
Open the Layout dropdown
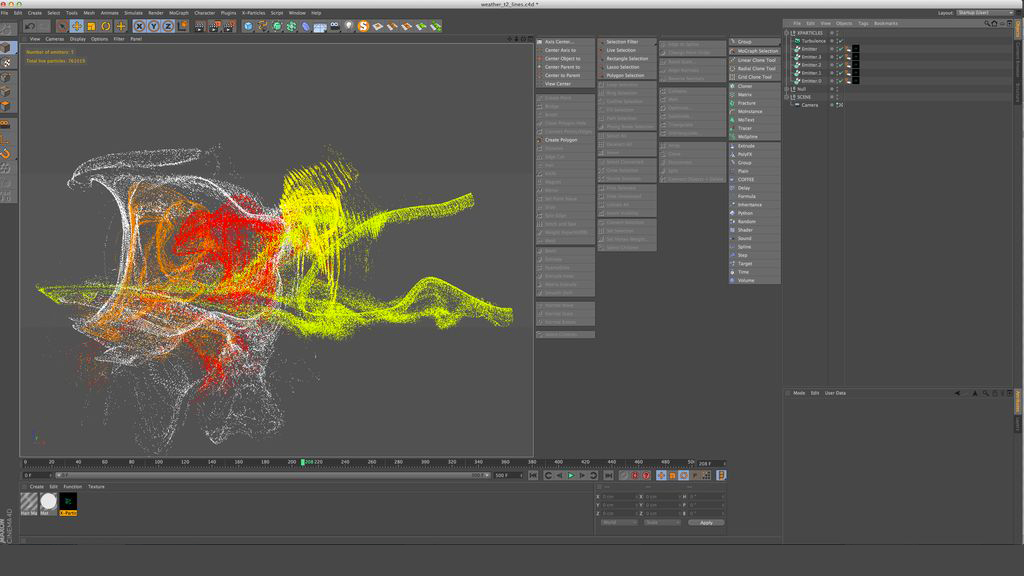point(983,13)
